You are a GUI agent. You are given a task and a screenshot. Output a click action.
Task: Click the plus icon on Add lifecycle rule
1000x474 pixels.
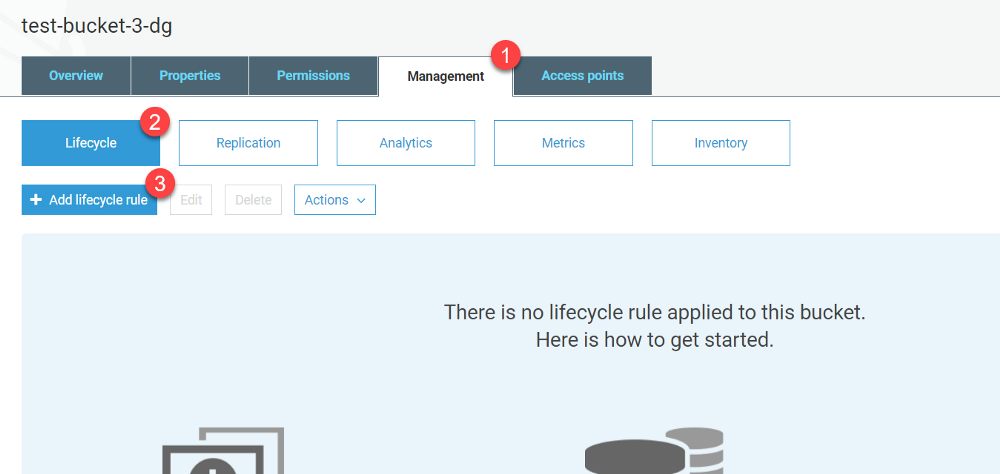pyautogui.click(x=36, y=200)
